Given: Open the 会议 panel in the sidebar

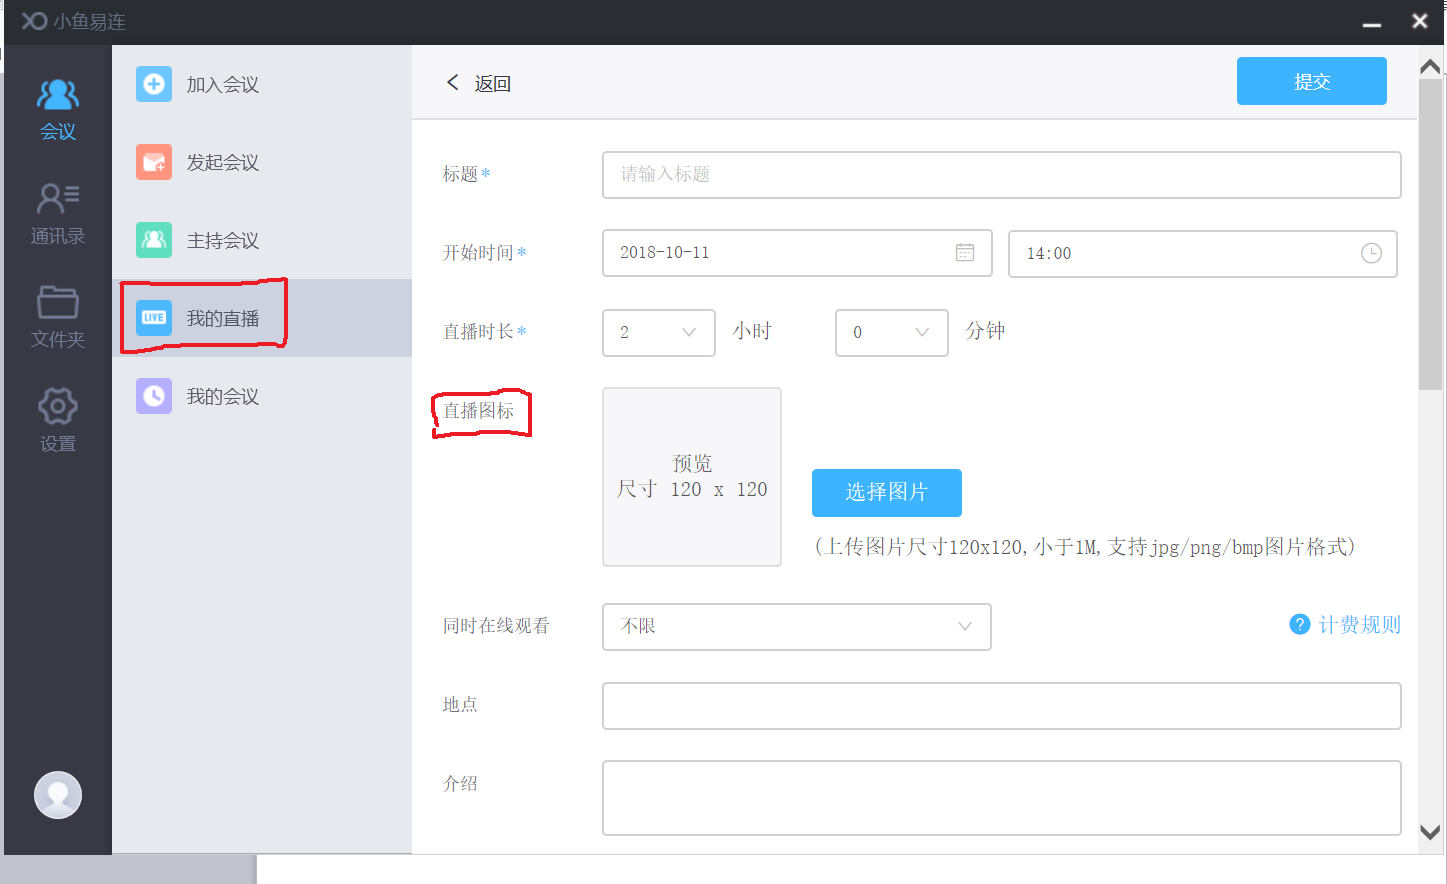Looking at the screenshot, I should coord(57,108).
